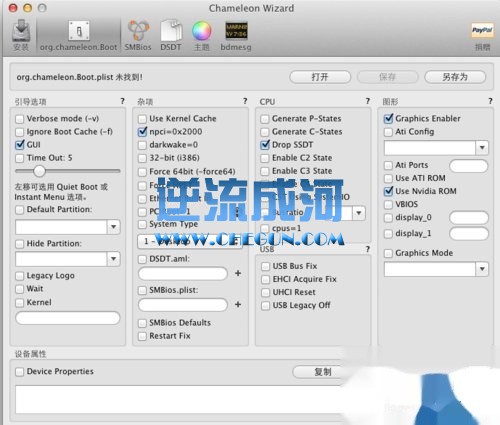
Task: Click the USB section help question mark
Action: pos(368,249)
